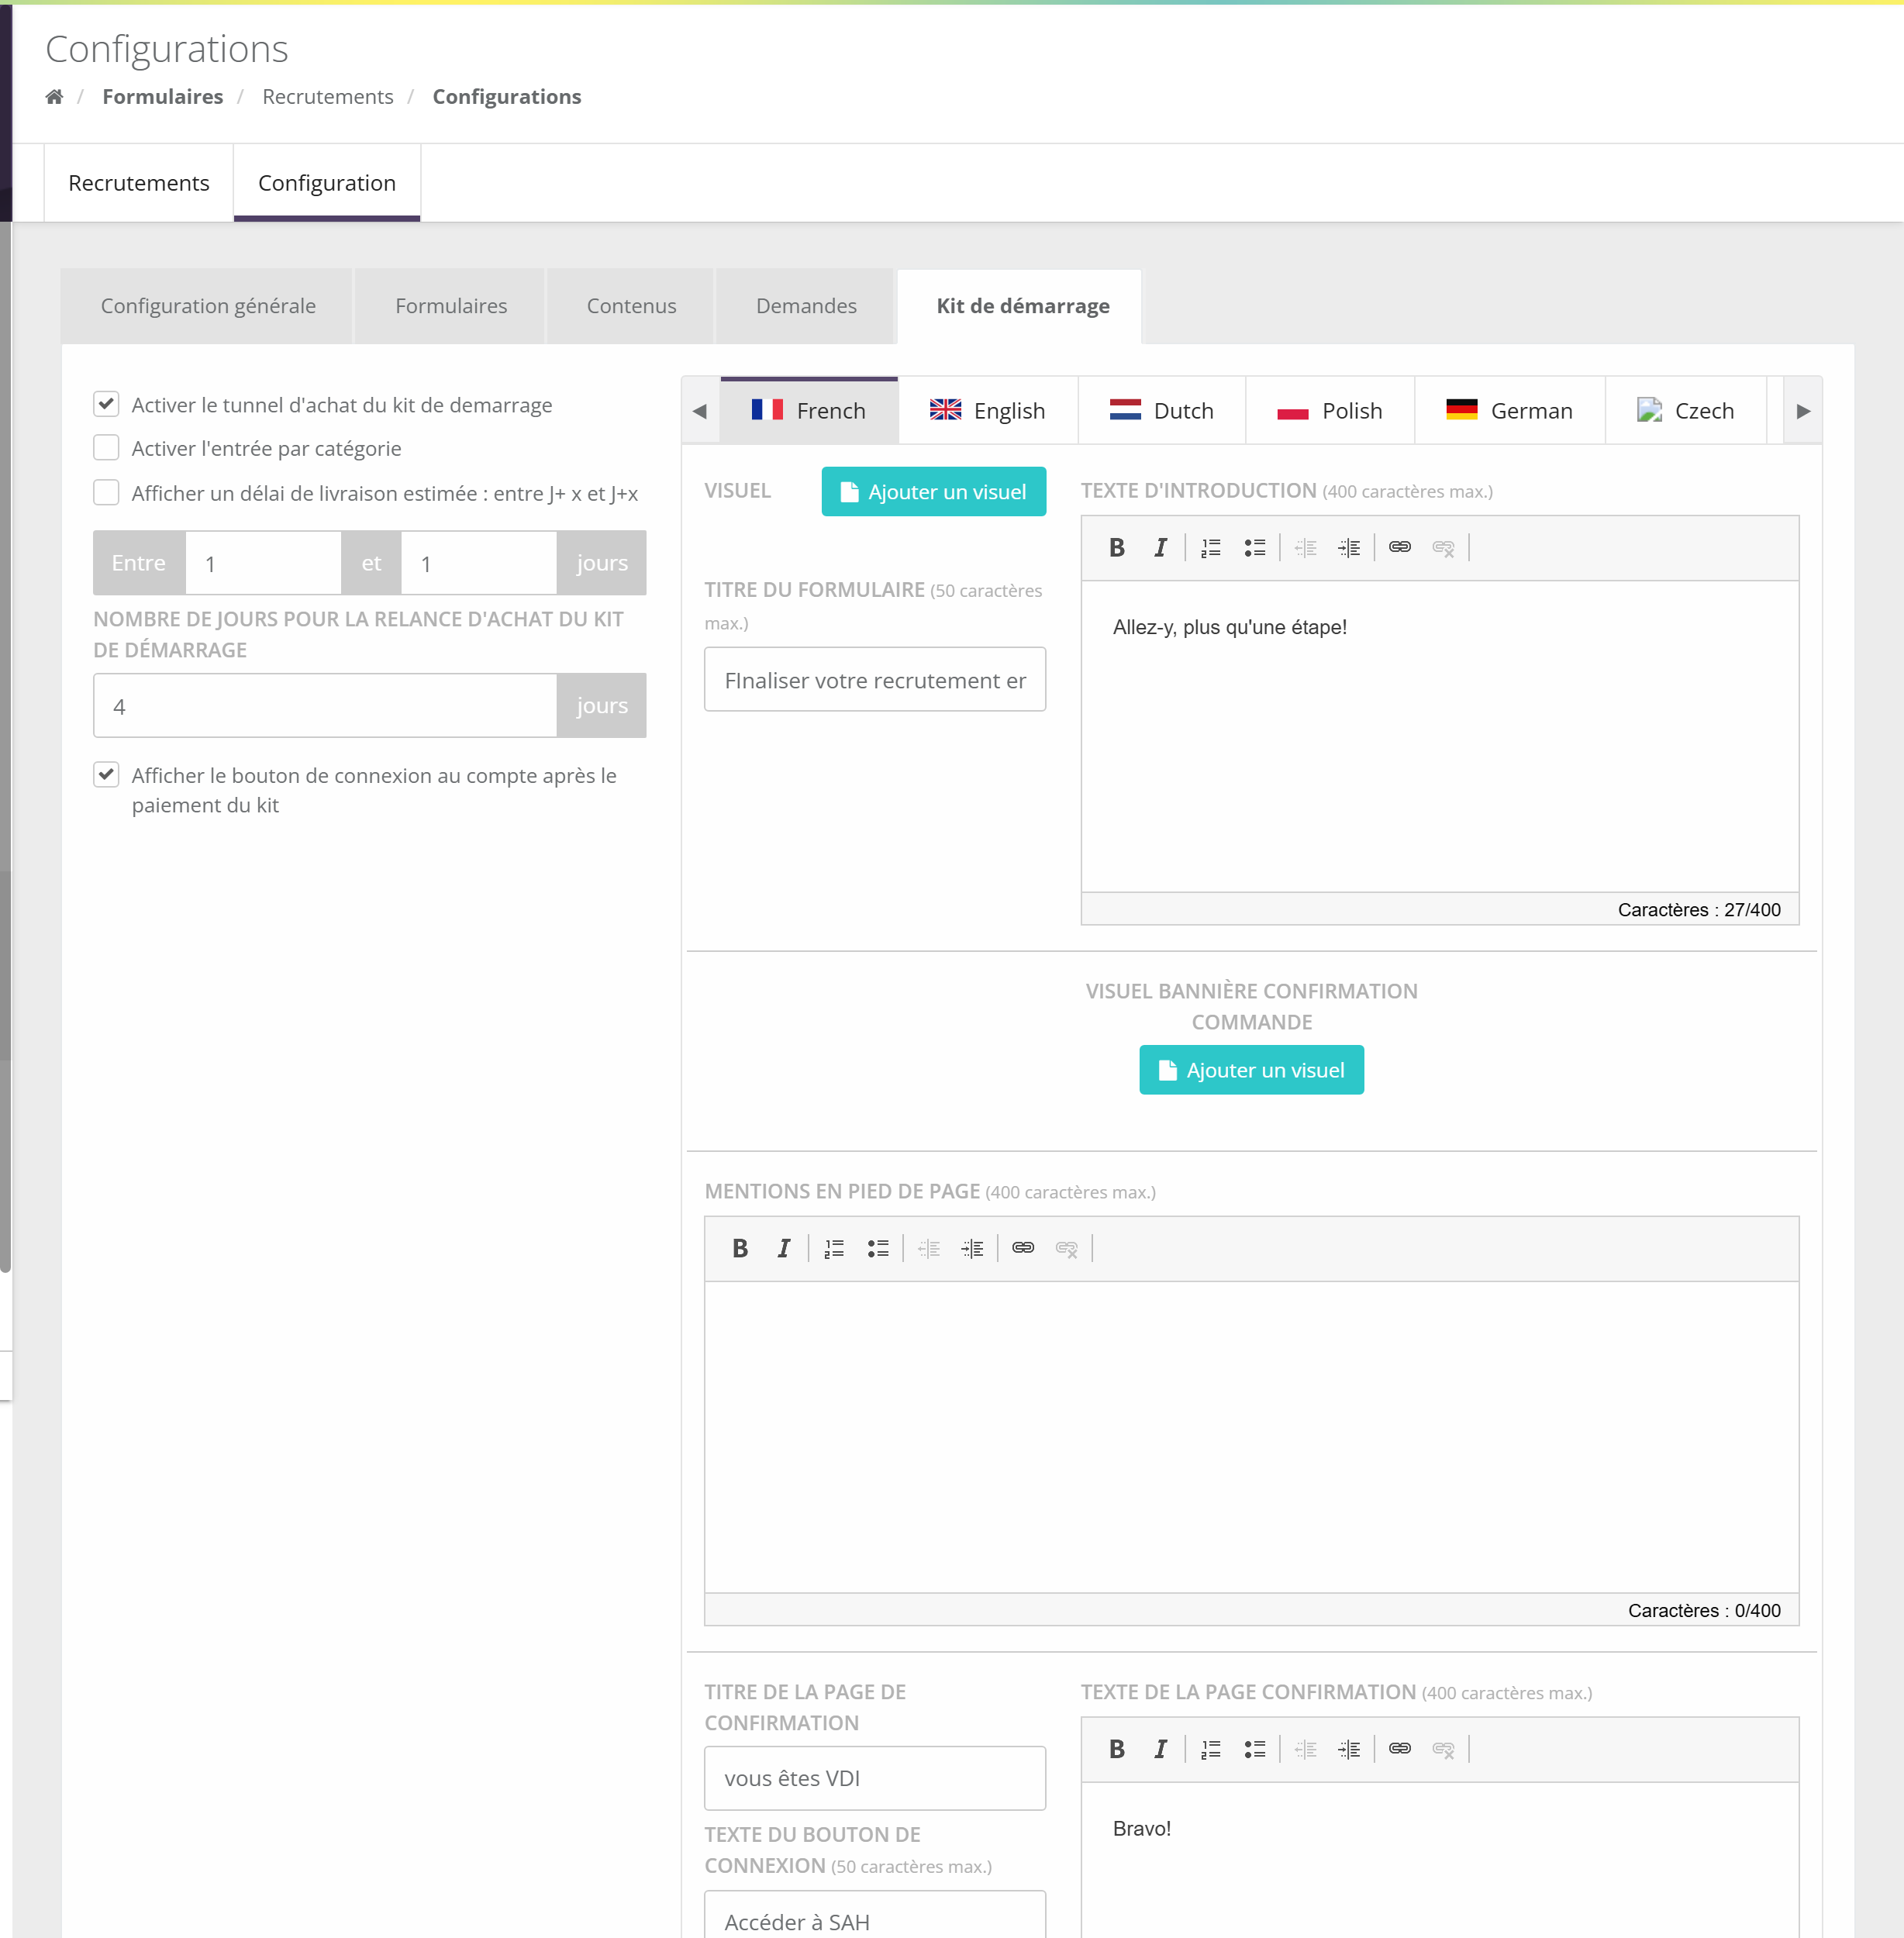Select the German language tab
Screen dimensions: 1904x1938
pos(1510,411)
